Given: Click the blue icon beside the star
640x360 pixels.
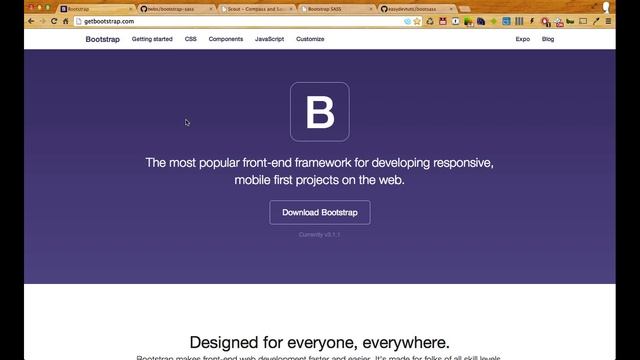Looking at the screenshot, I should click(x=407, y=22).
